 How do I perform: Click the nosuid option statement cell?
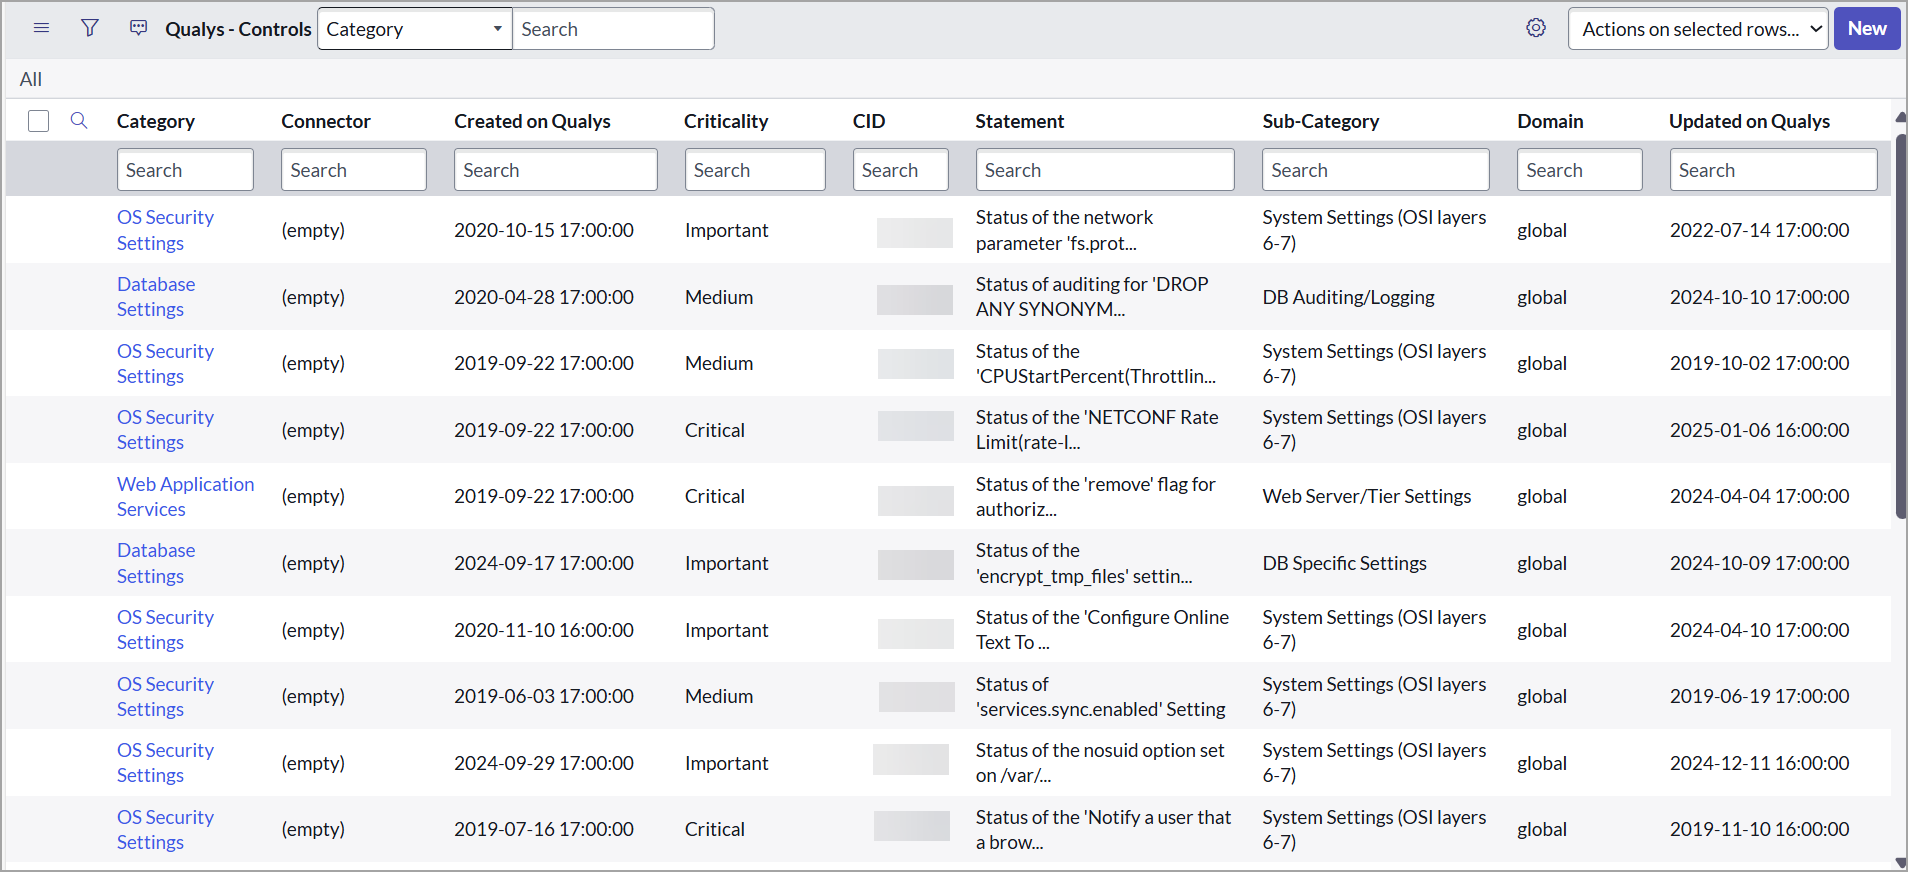[x=1100, y=763]
